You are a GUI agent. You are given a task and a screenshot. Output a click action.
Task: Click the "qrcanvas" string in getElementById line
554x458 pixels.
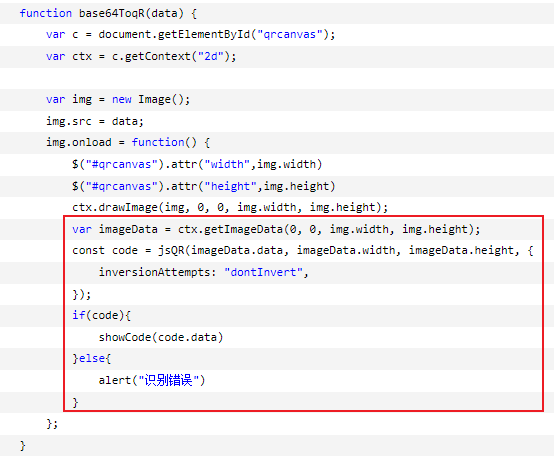(x=290, y=35)
